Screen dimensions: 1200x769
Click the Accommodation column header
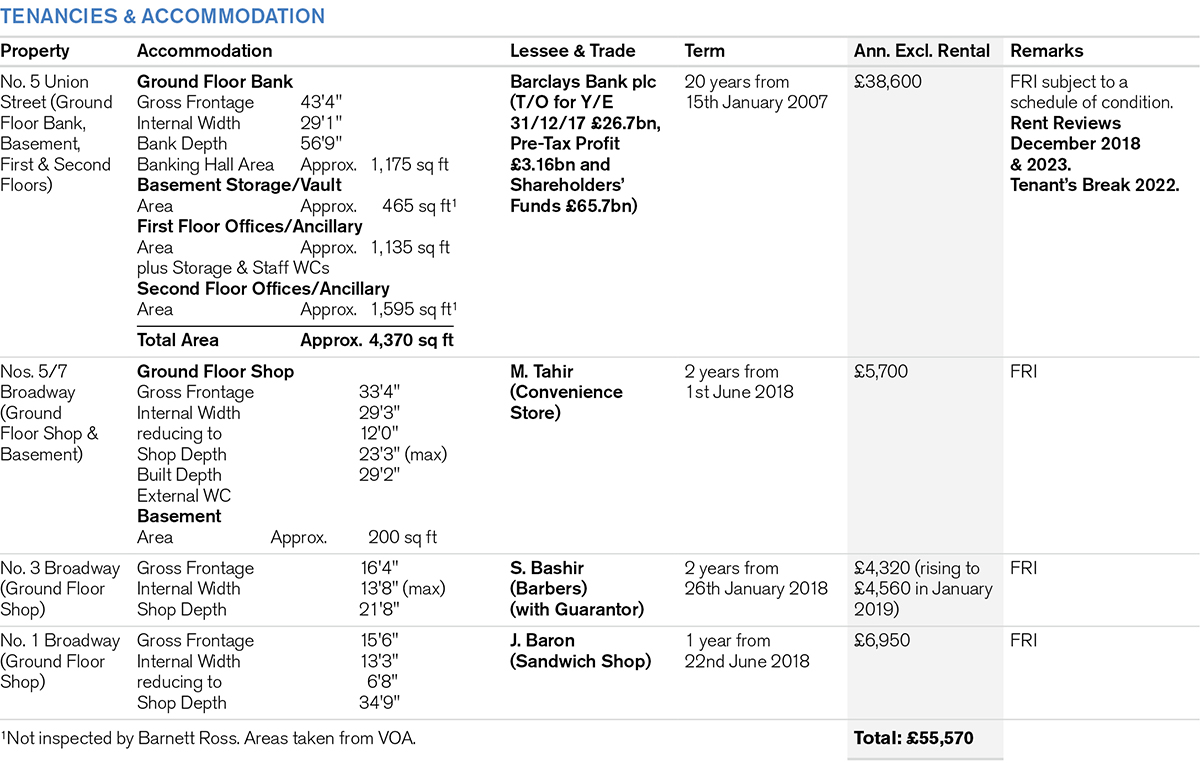204,51
